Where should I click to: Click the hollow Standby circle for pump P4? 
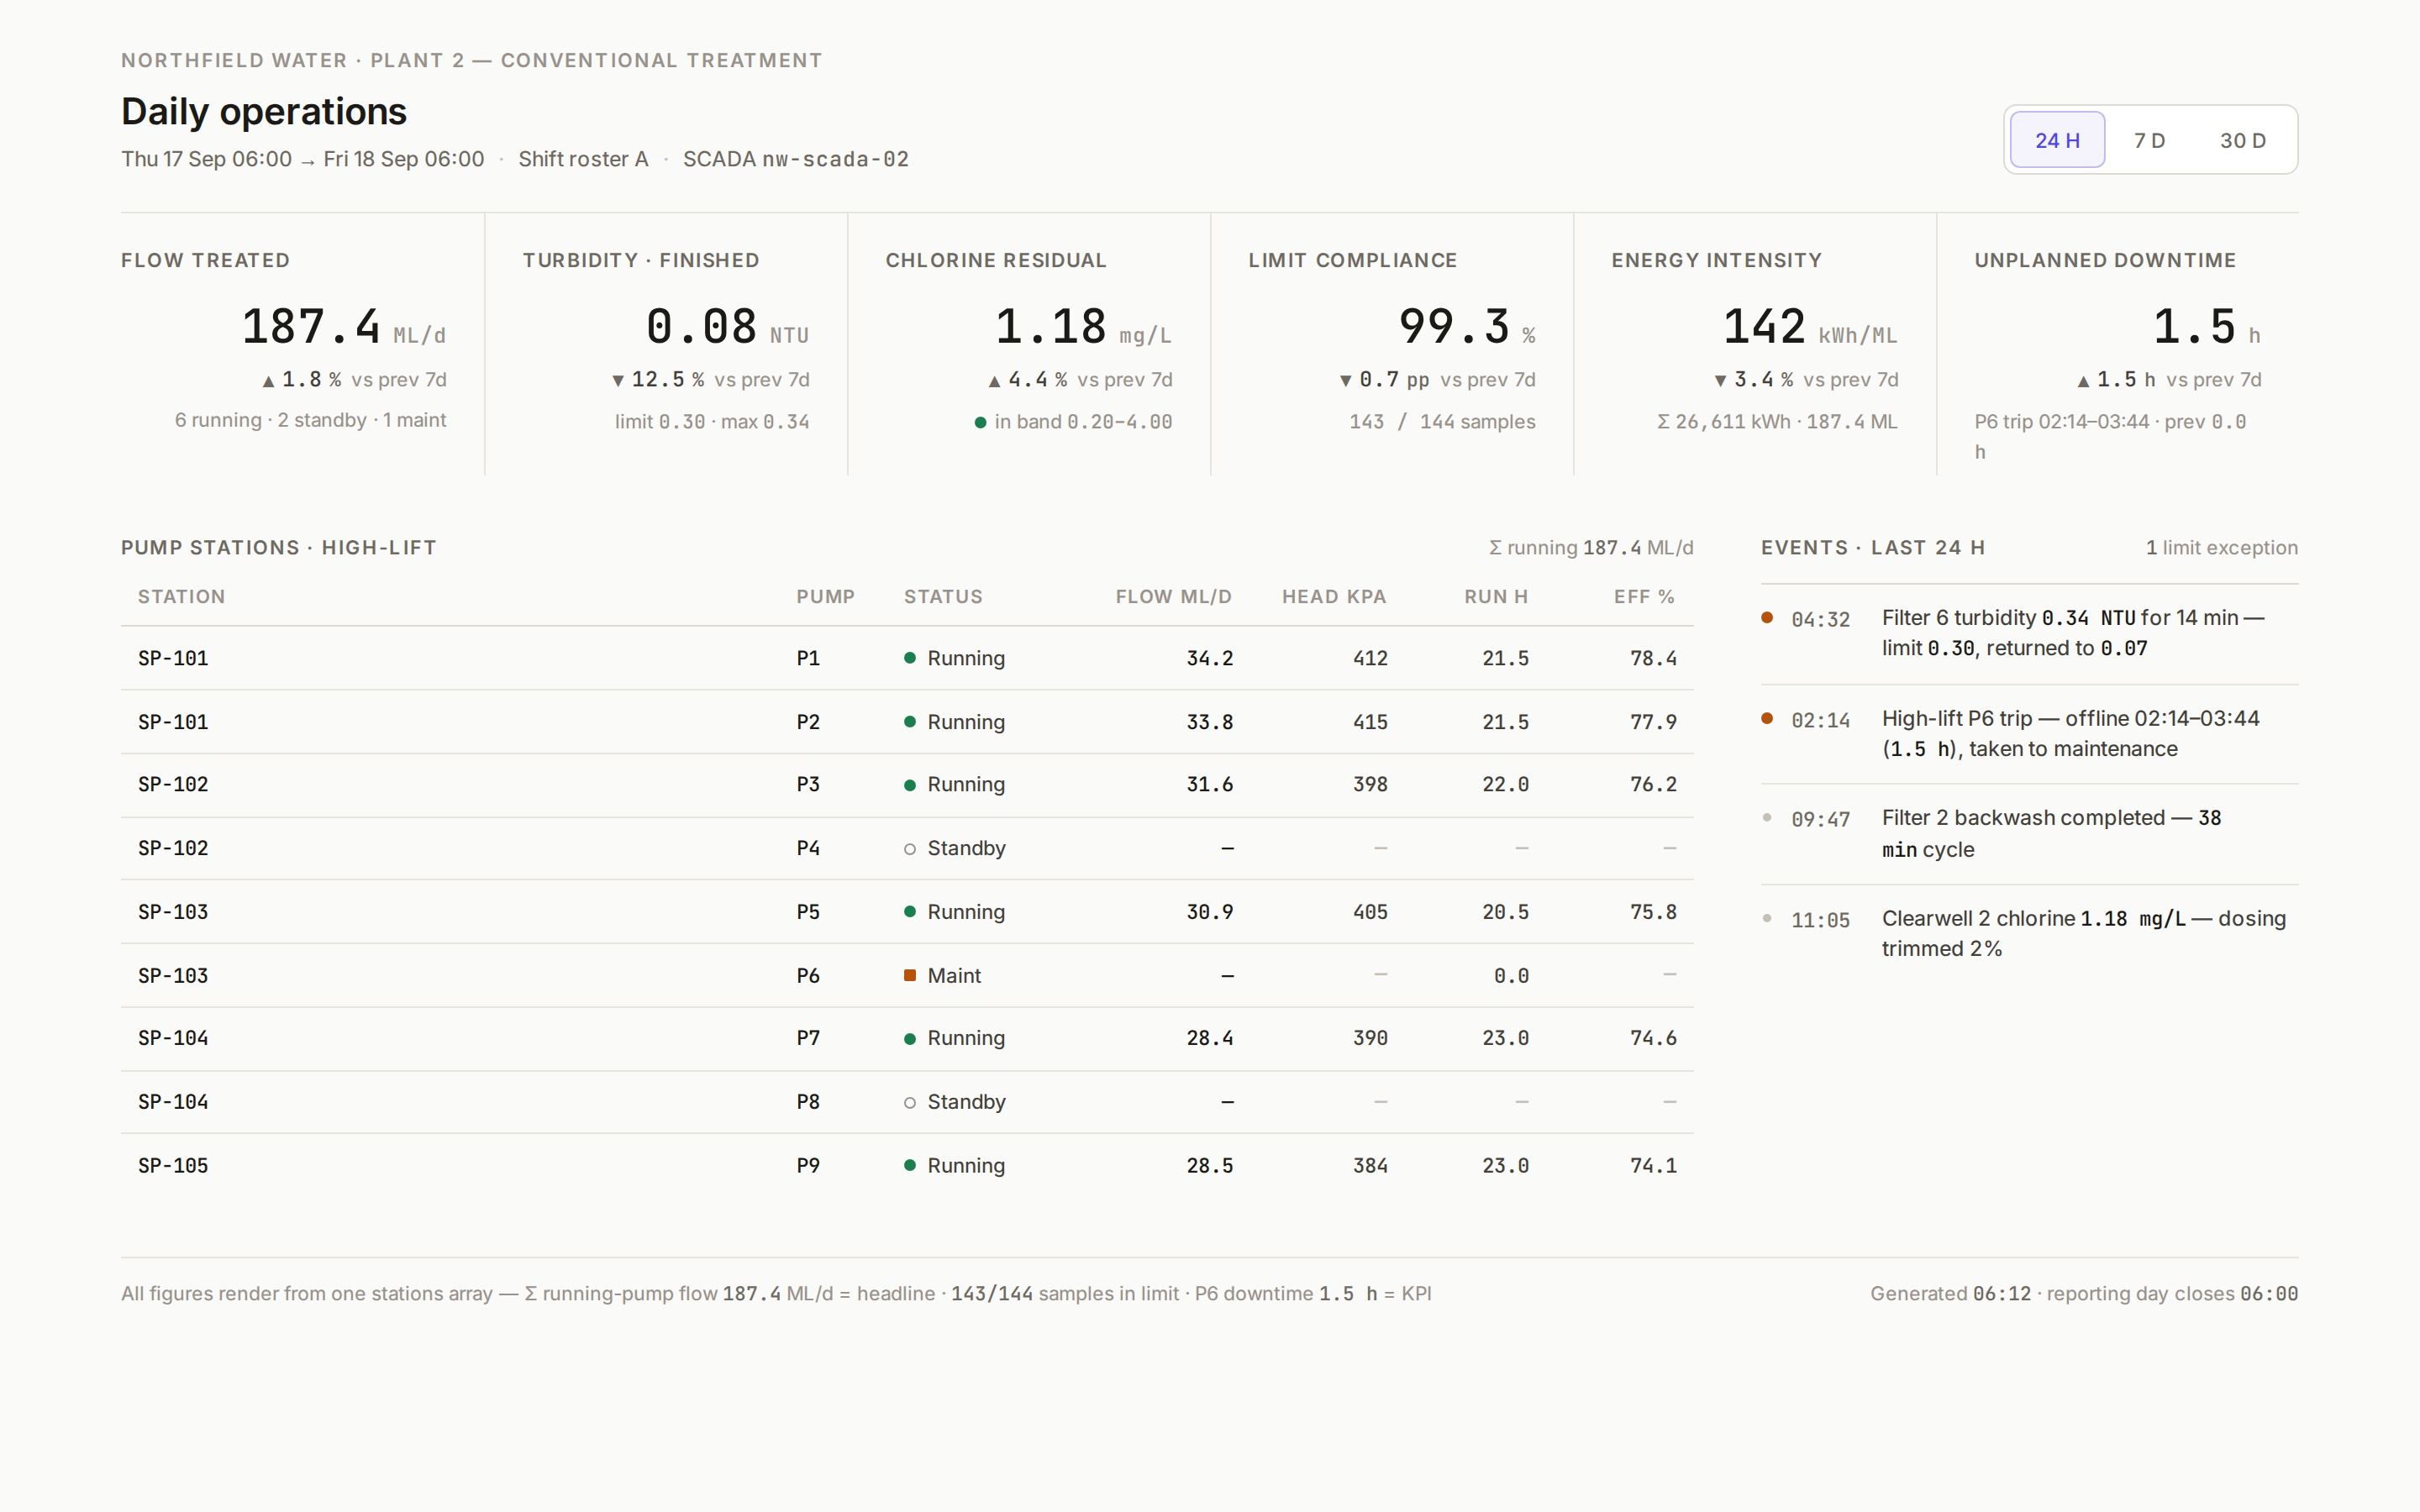click(x=910, y=849)
